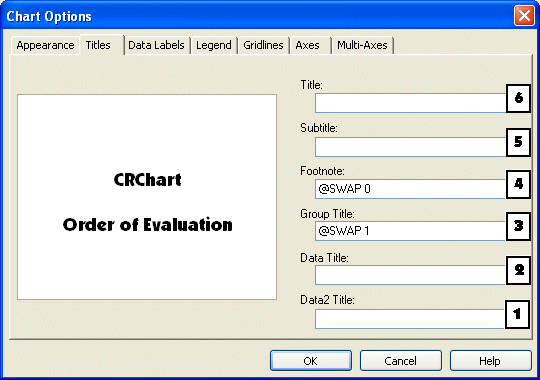Close the Chart Options dialog
The height and width of the screenshot is (380, 540).
click(x=524, y=16)
